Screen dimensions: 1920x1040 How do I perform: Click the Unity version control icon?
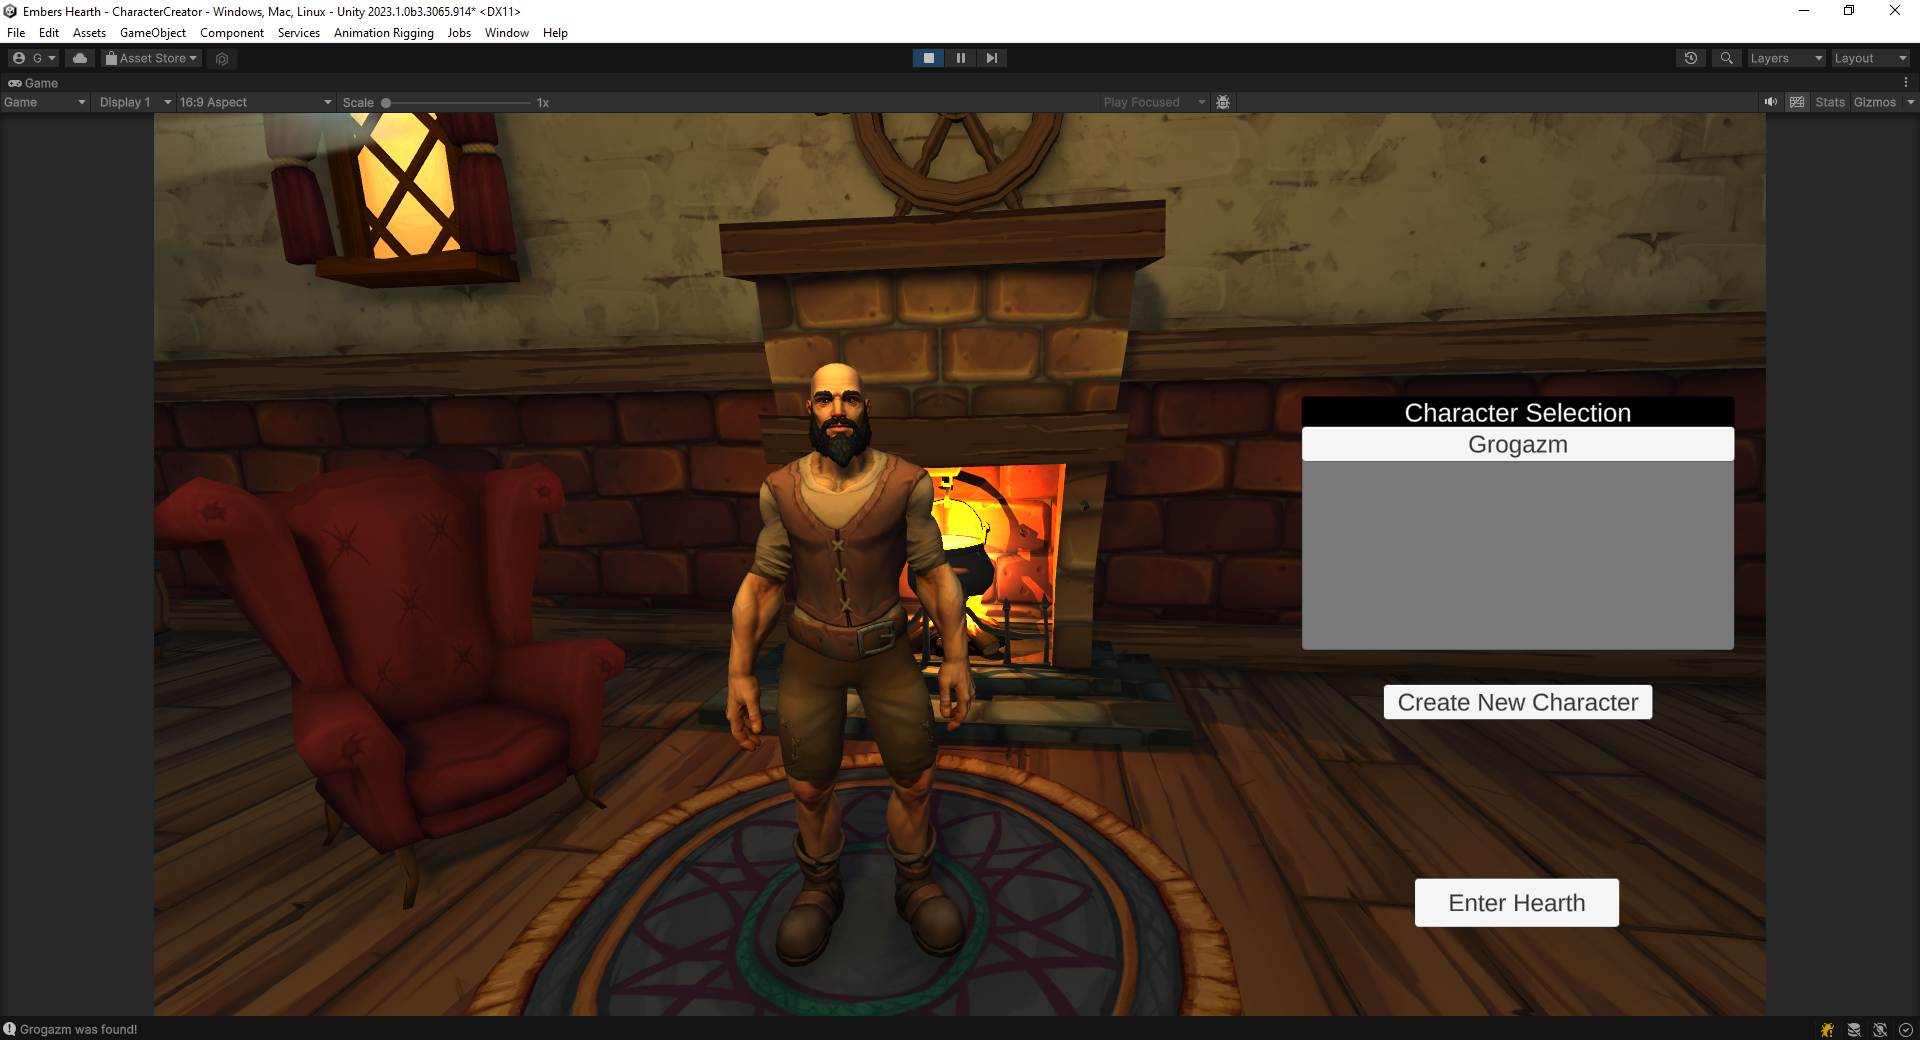pyautogui.click(x=222, y=59)
